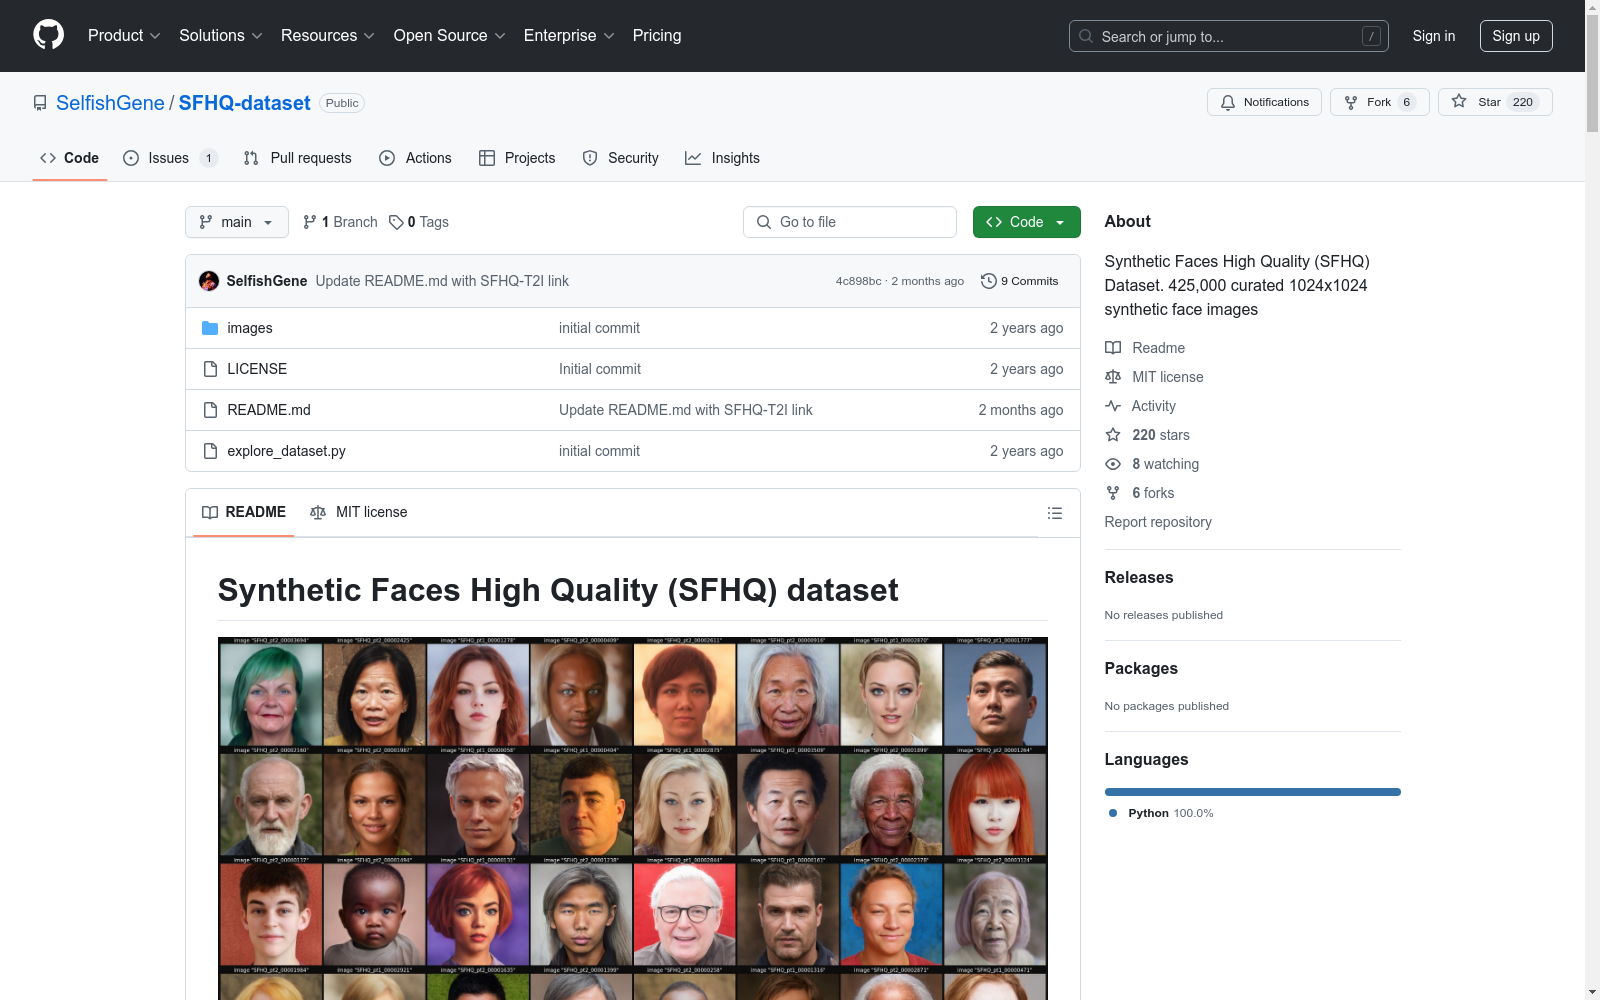Open the Insights tab
This screenshot has width=1600, height=1000.
[722, 157]
